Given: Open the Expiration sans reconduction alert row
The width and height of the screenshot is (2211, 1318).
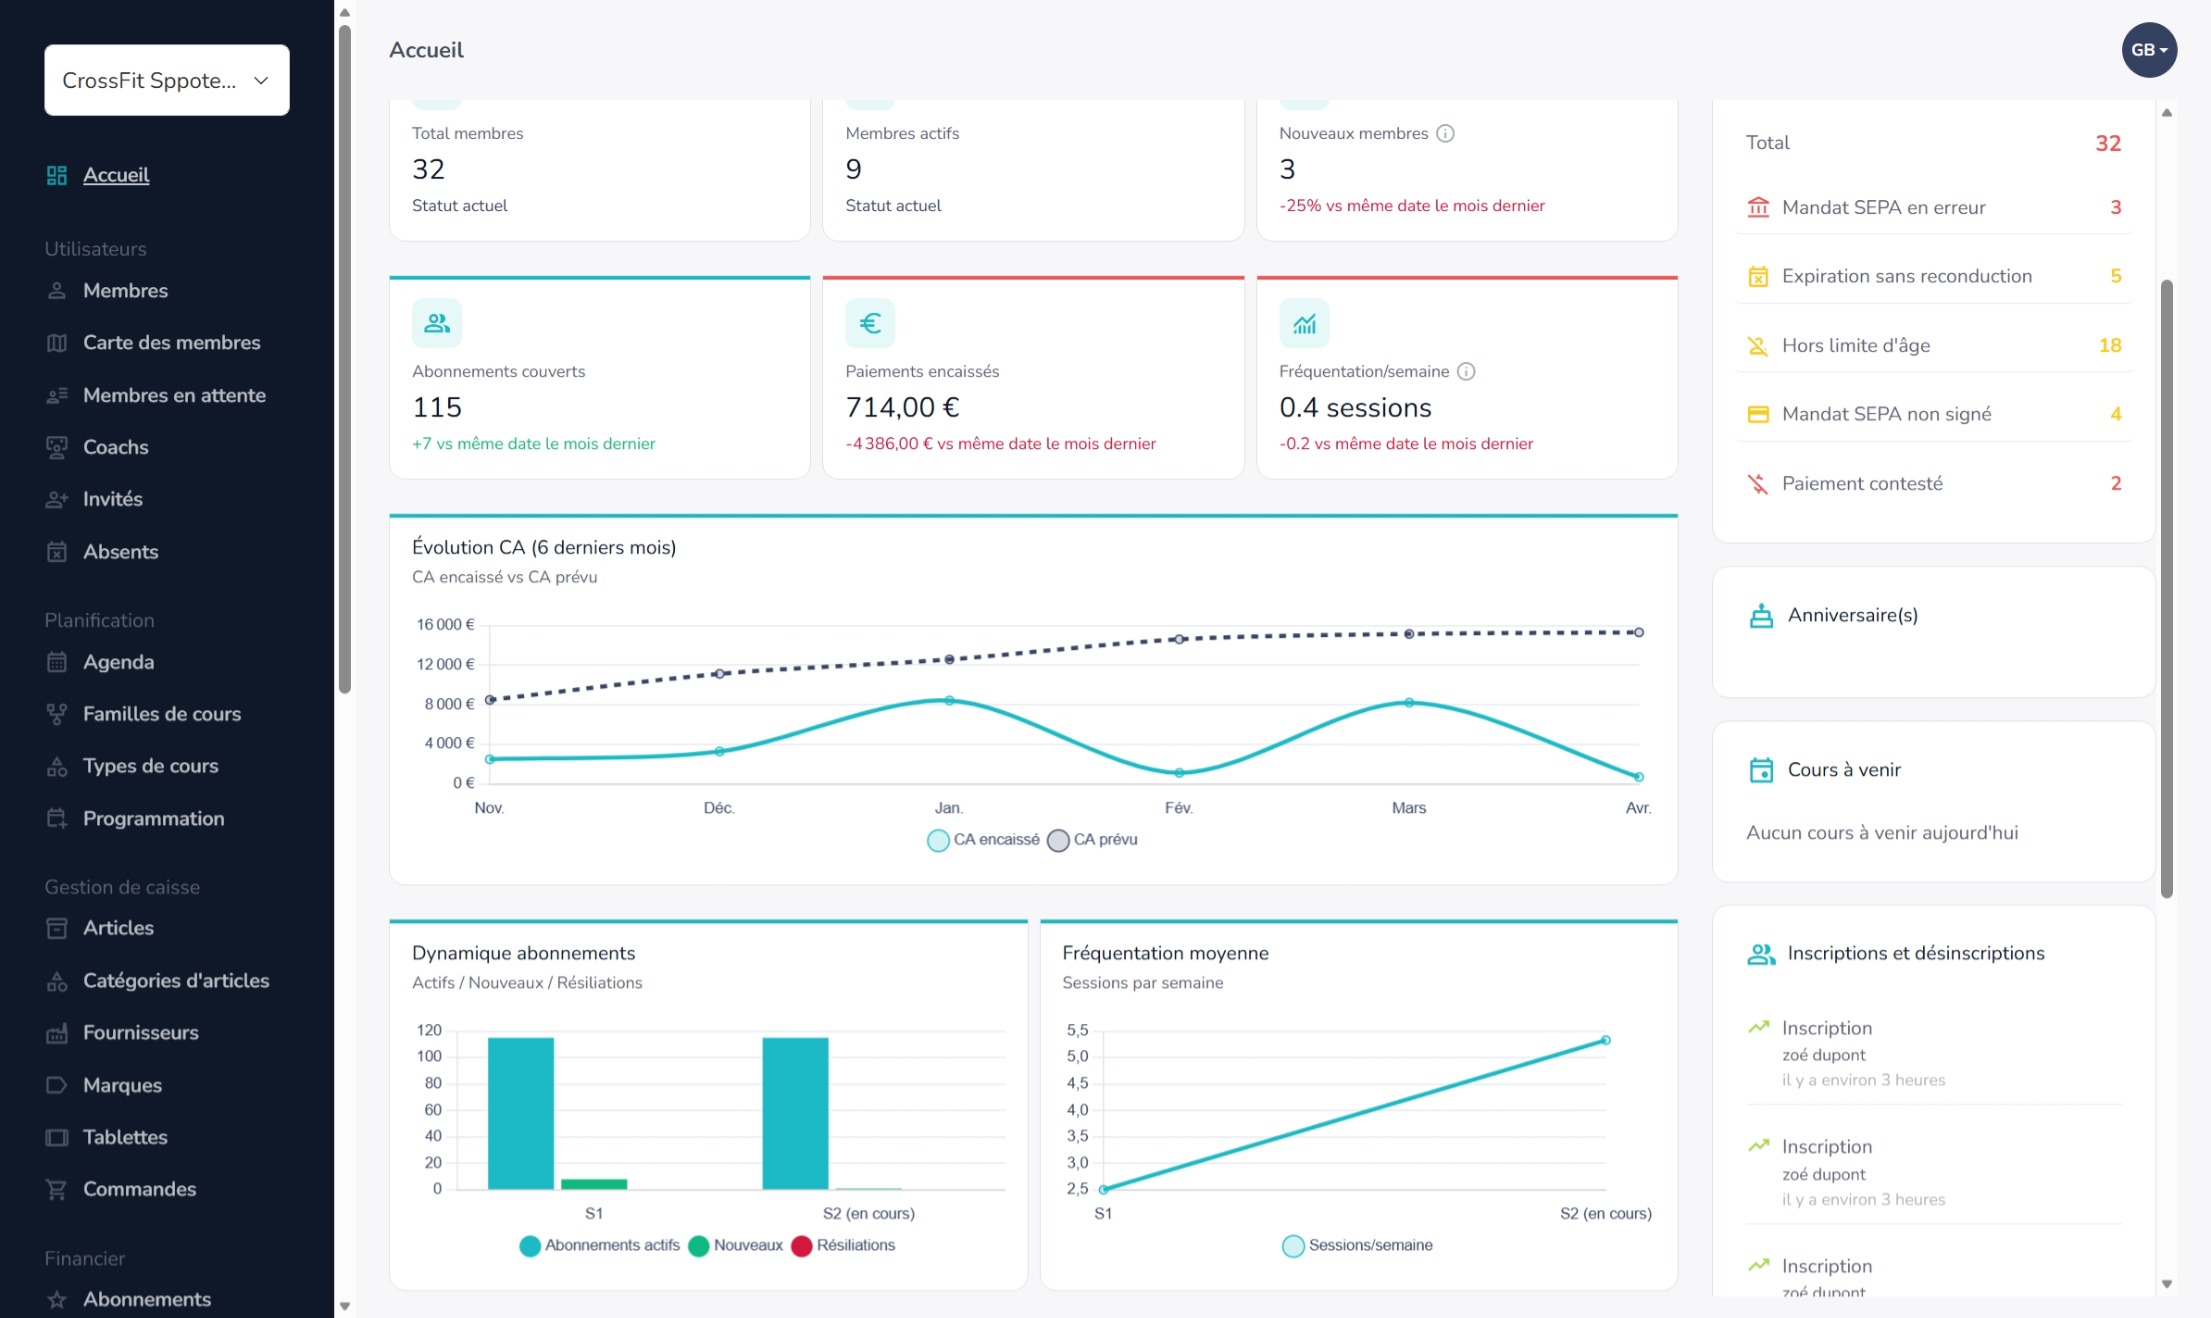Looking at the screenshot, I should click(x=1934, y=276).
